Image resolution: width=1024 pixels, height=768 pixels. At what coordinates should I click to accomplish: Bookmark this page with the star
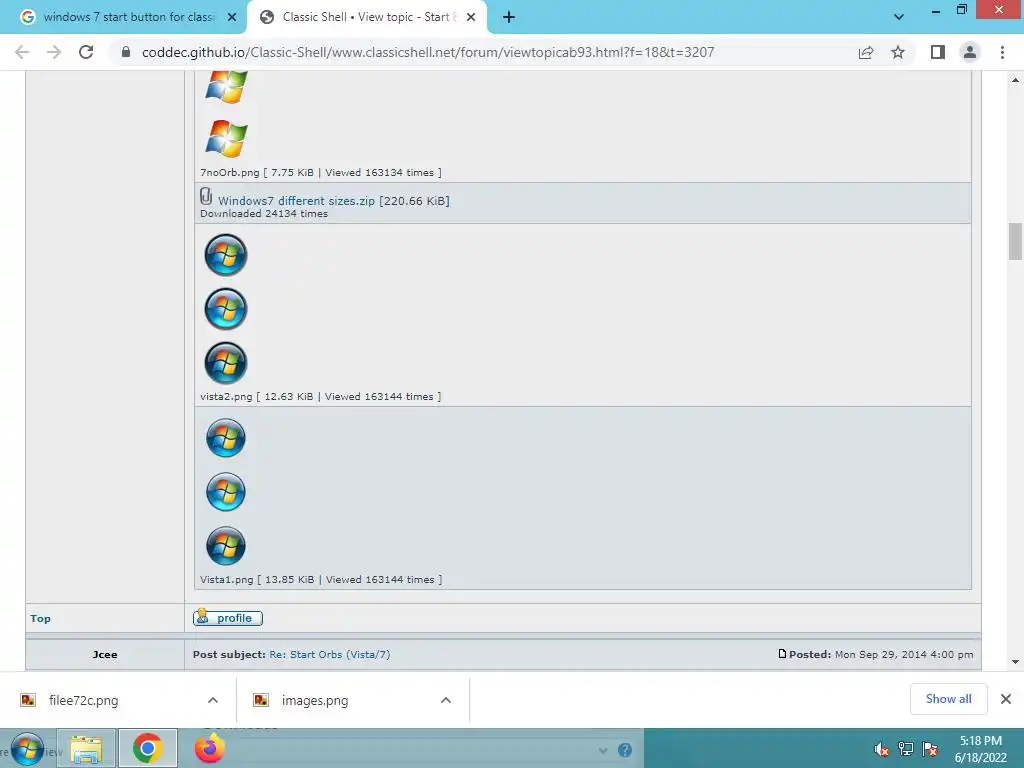point(898,52)
